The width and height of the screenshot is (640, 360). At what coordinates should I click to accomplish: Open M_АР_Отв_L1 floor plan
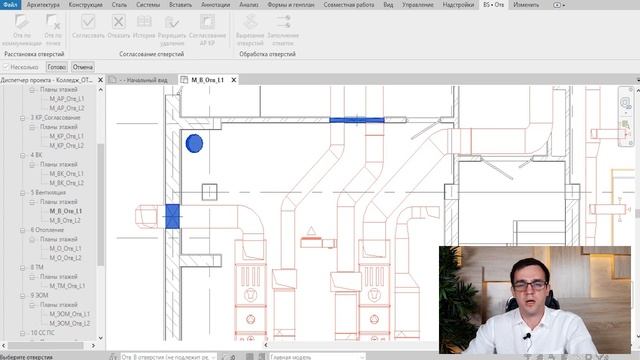pyautogui.click(x=67, y=99)
